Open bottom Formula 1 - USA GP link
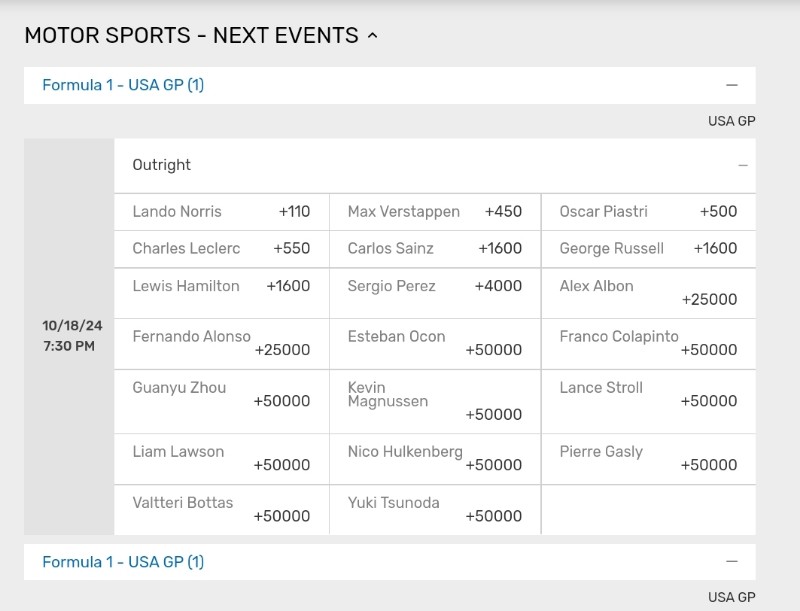The height and width of the screenshot is (611, 800). (x=123, y=562)
